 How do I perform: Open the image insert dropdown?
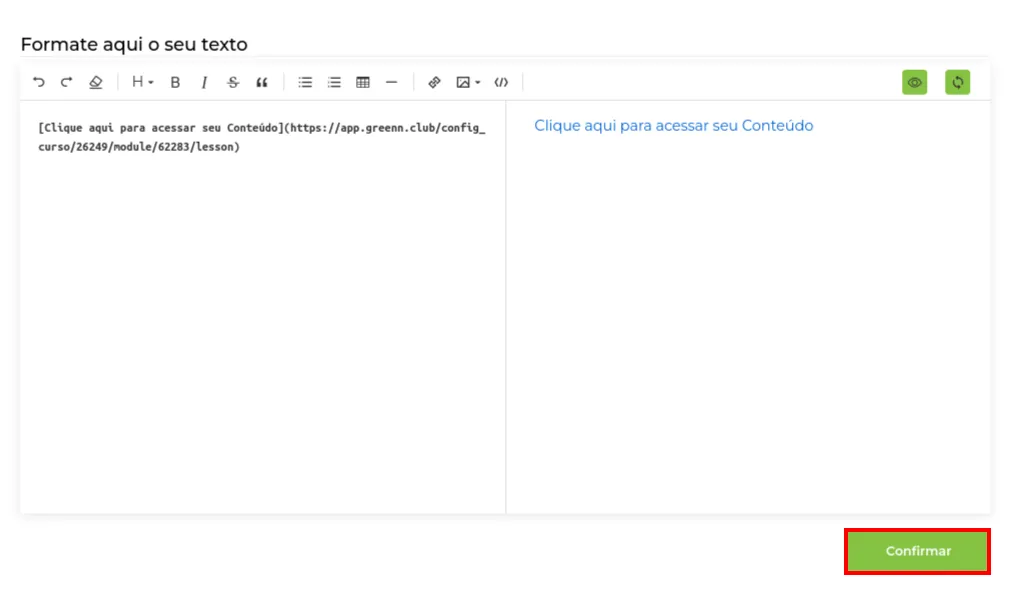(468, 82)
